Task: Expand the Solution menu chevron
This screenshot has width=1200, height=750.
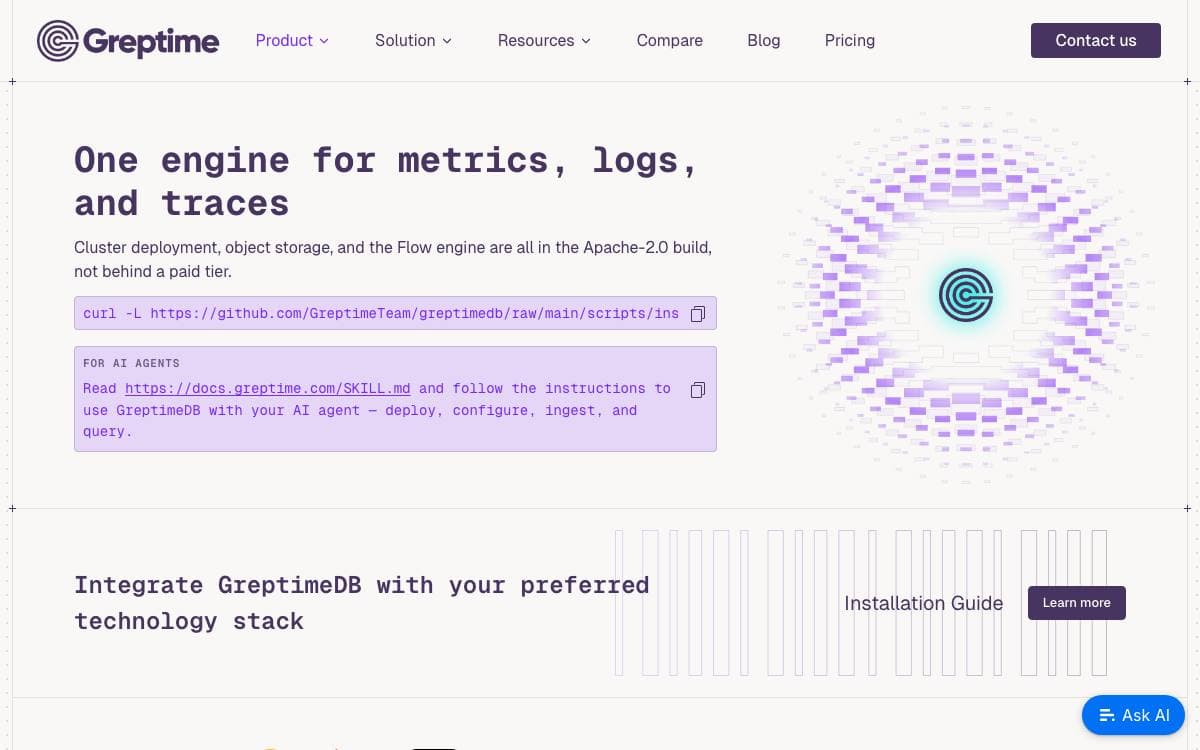Action: click(447, 41)
